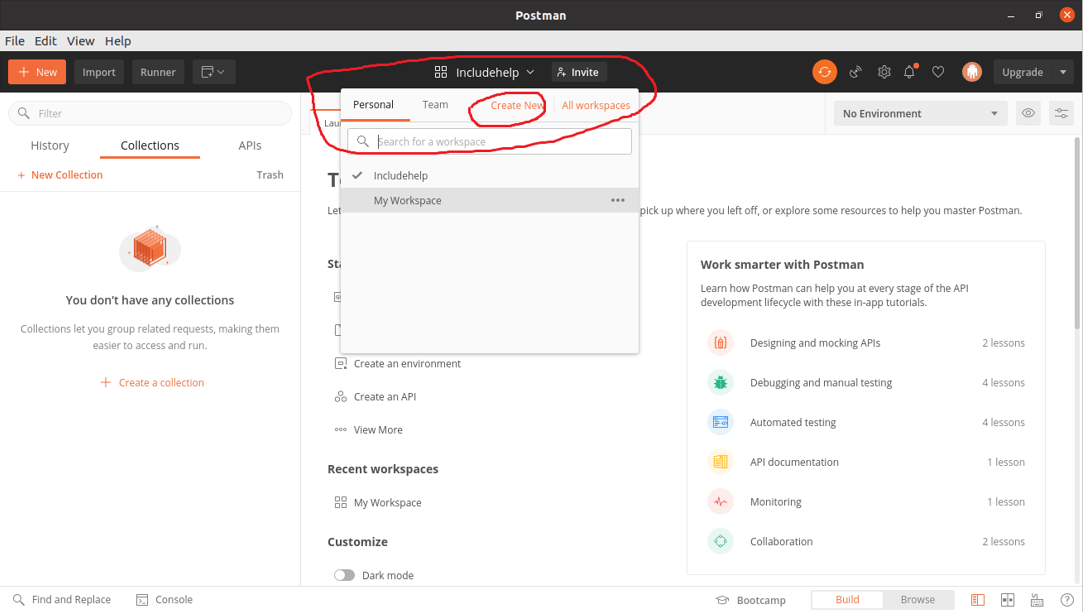Click the heart favorites icon

938,72
